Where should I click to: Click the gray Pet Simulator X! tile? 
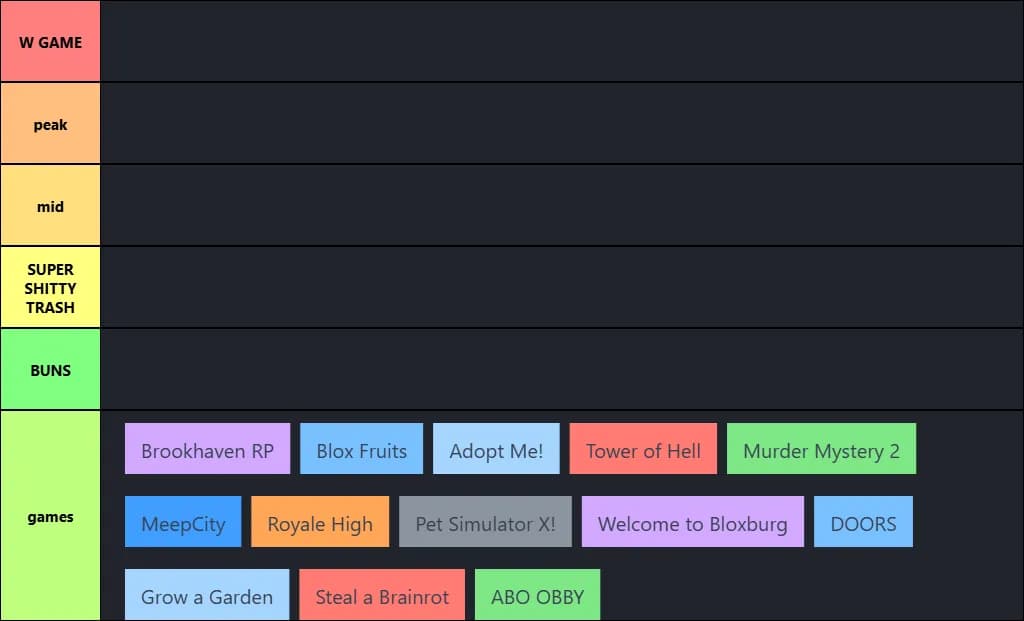coord(485,522)
